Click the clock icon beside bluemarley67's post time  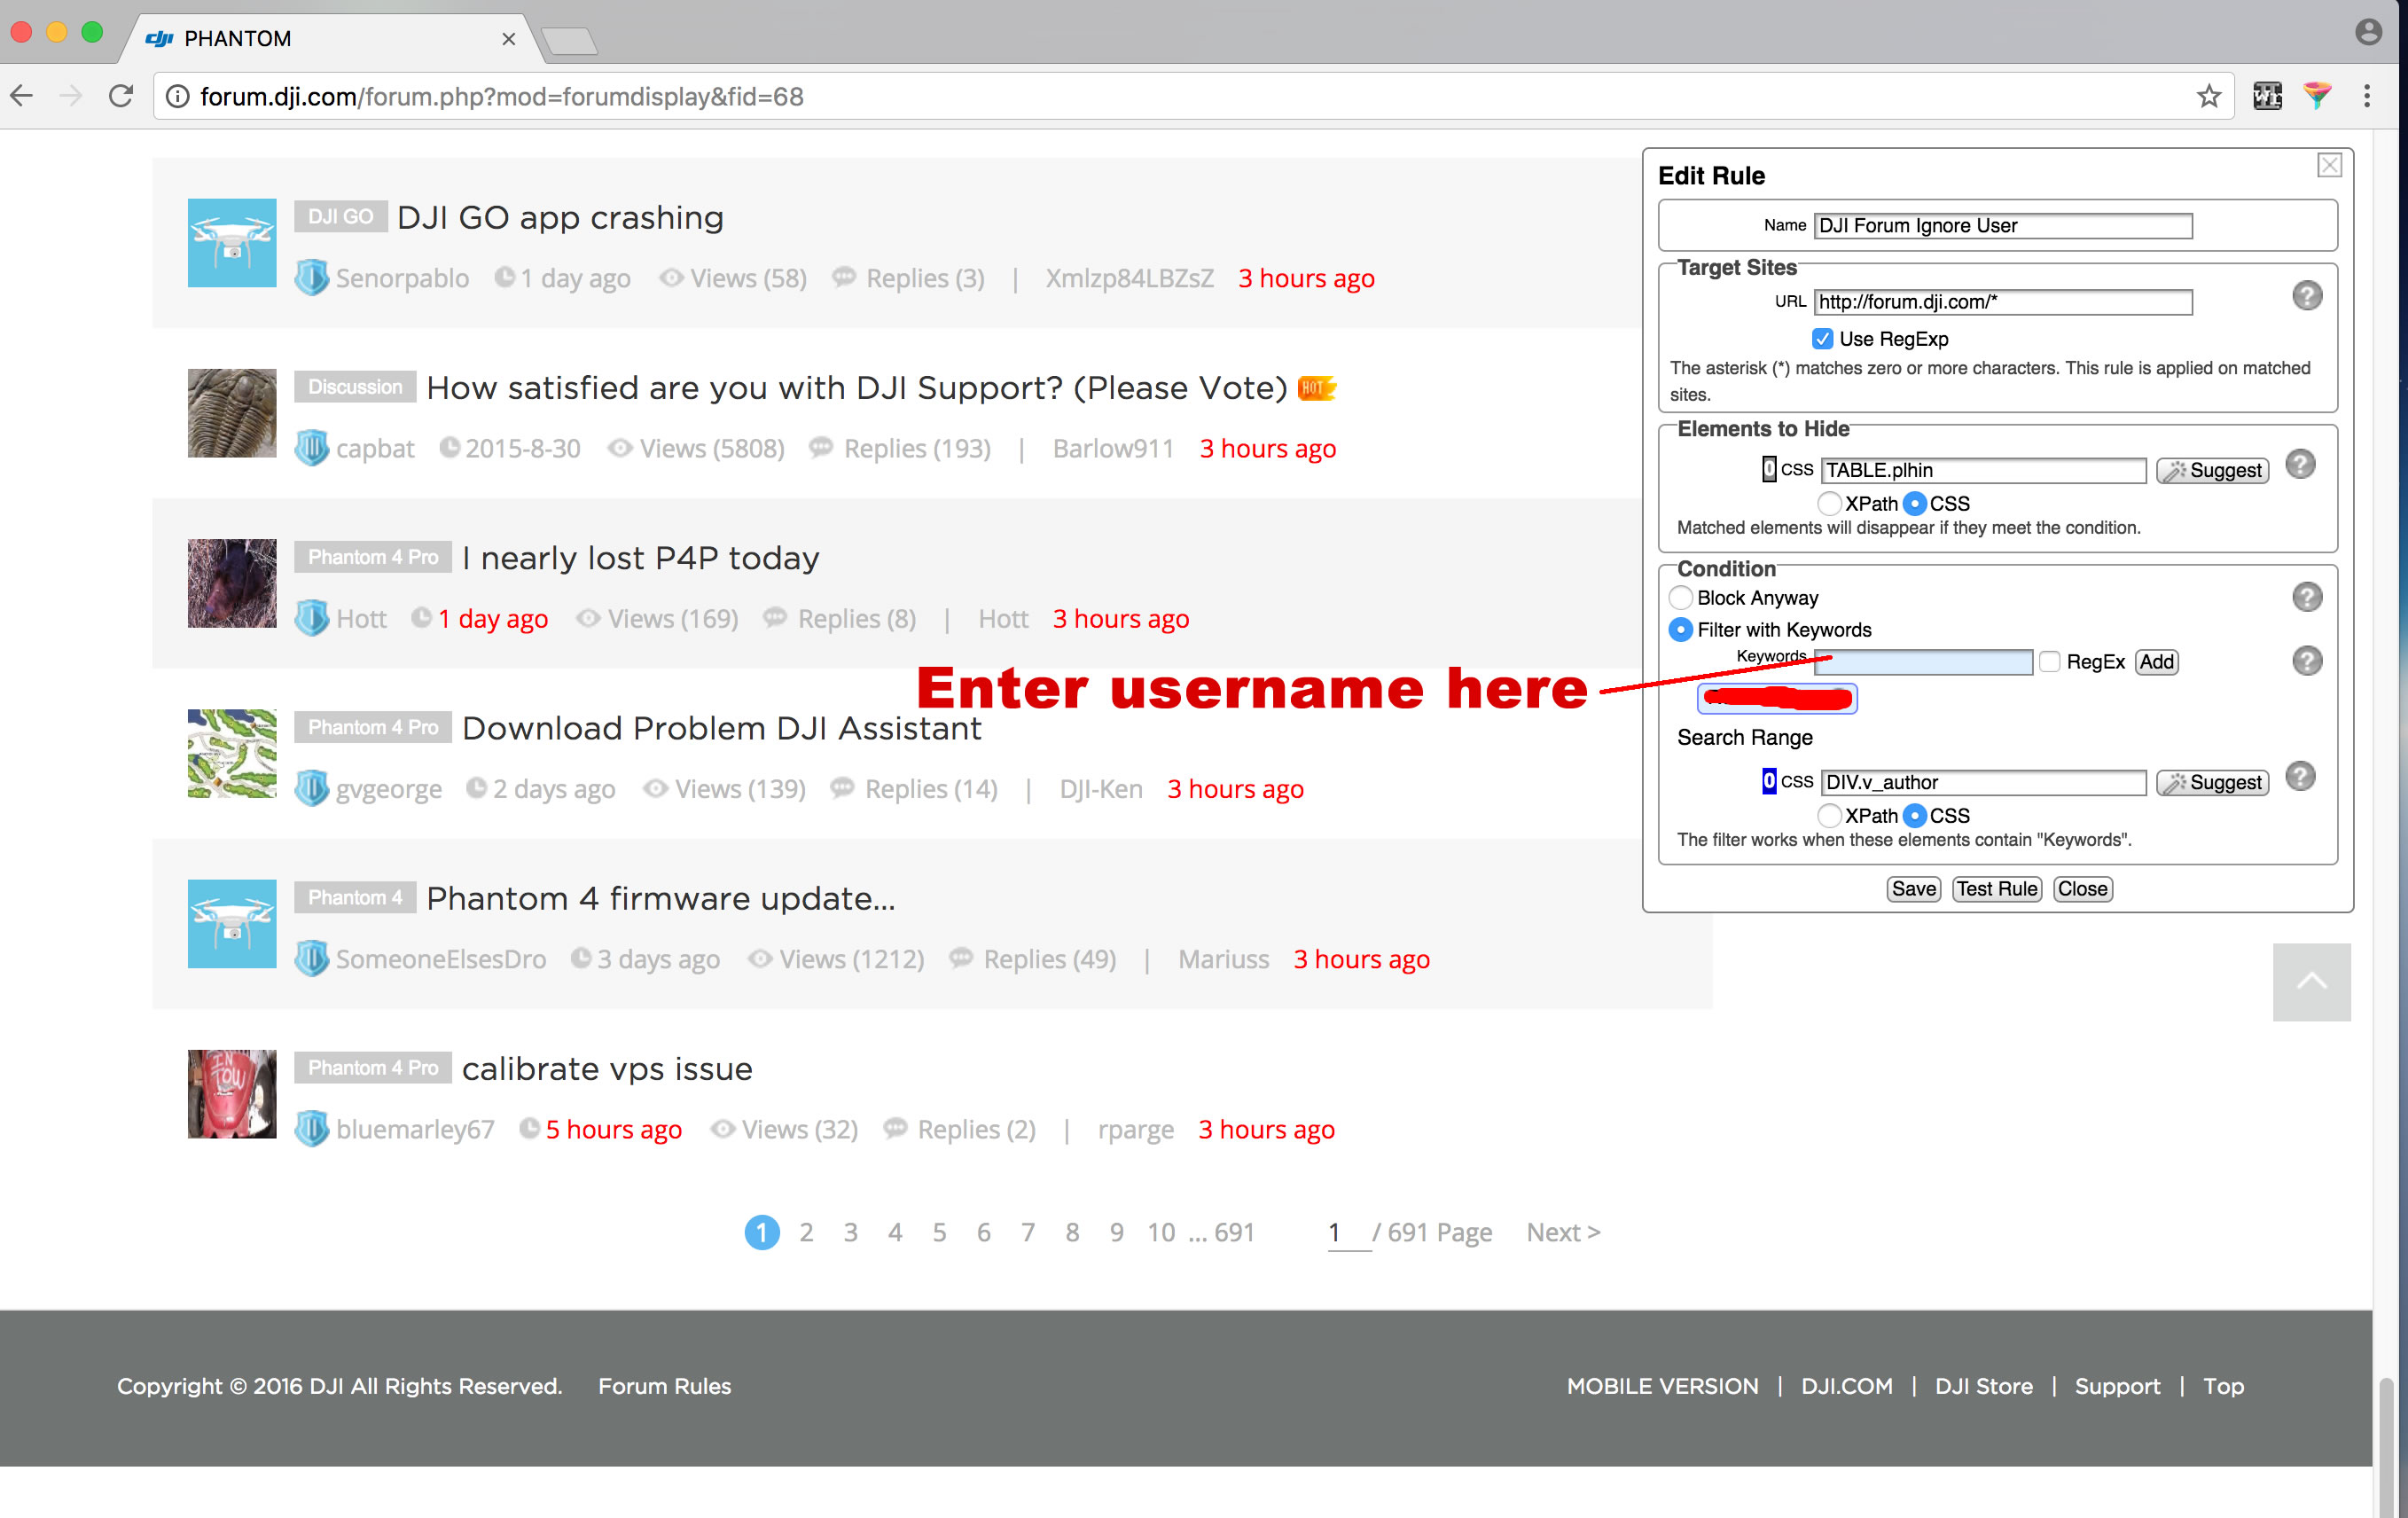529,1128
